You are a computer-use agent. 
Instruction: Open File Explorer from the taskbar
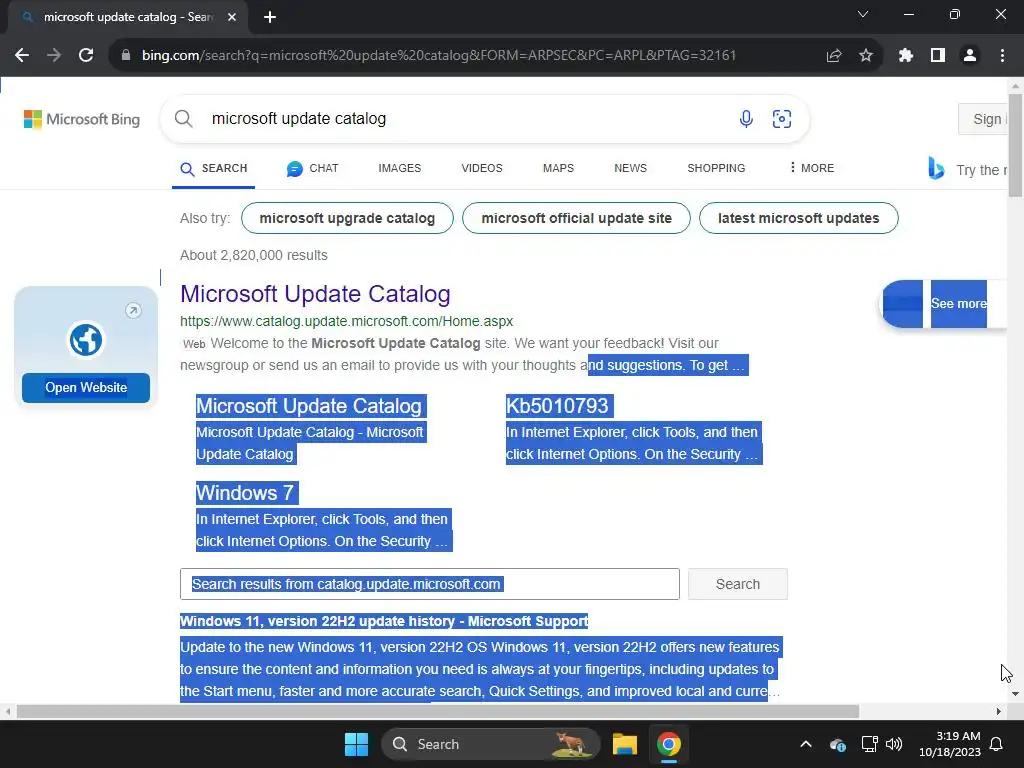624,744
